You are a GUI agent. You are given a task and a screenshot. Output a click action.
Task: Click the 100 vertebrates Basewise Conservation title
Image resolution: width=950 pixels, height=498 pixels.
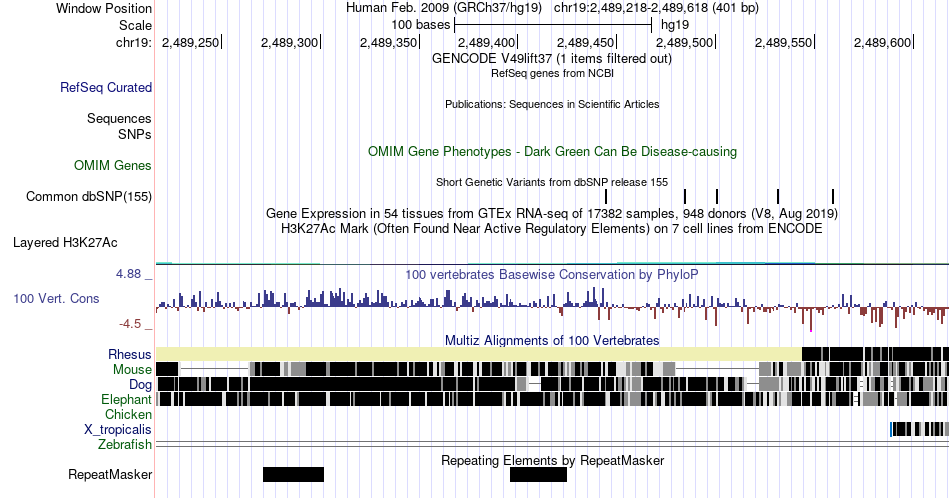coord(552,274)
